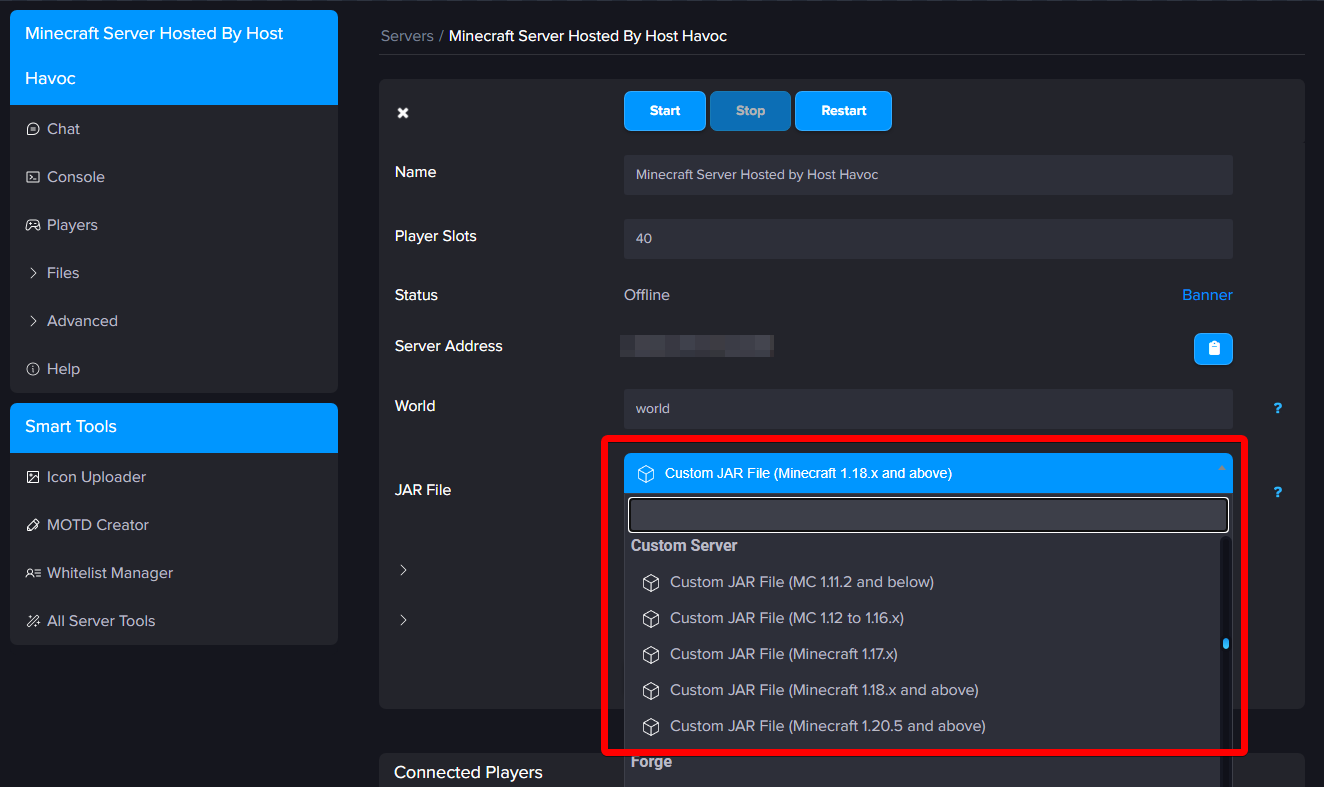The width and height of the screenshot is (1324, 787).
Task: Click the Stop server button
Action: (750, 111)
